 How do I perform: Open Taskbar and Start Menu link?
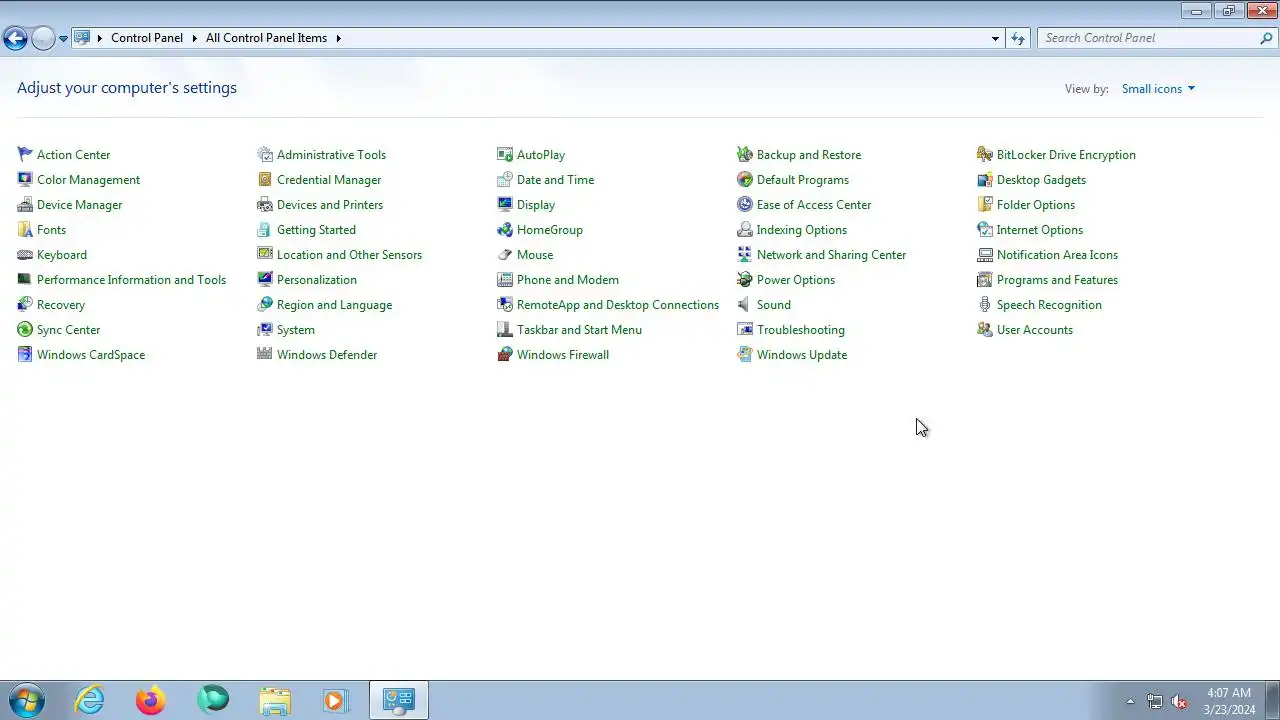pyautogui.click(x=579, y=330)
